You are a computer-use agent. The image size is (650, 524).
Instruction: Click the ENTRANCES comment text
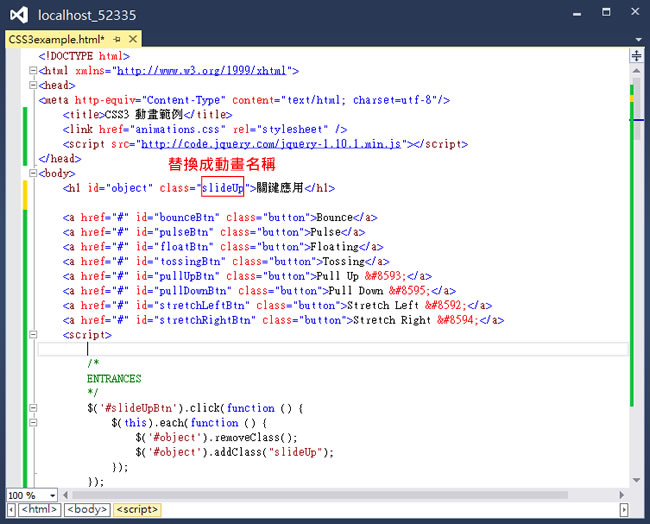pyautogui.click(x=114, y=379)
